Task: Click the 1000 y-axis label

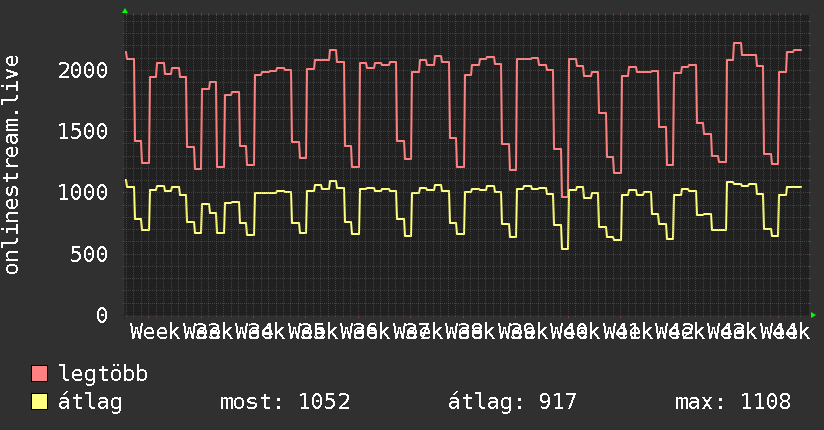Action: click(x=83, y=192)
